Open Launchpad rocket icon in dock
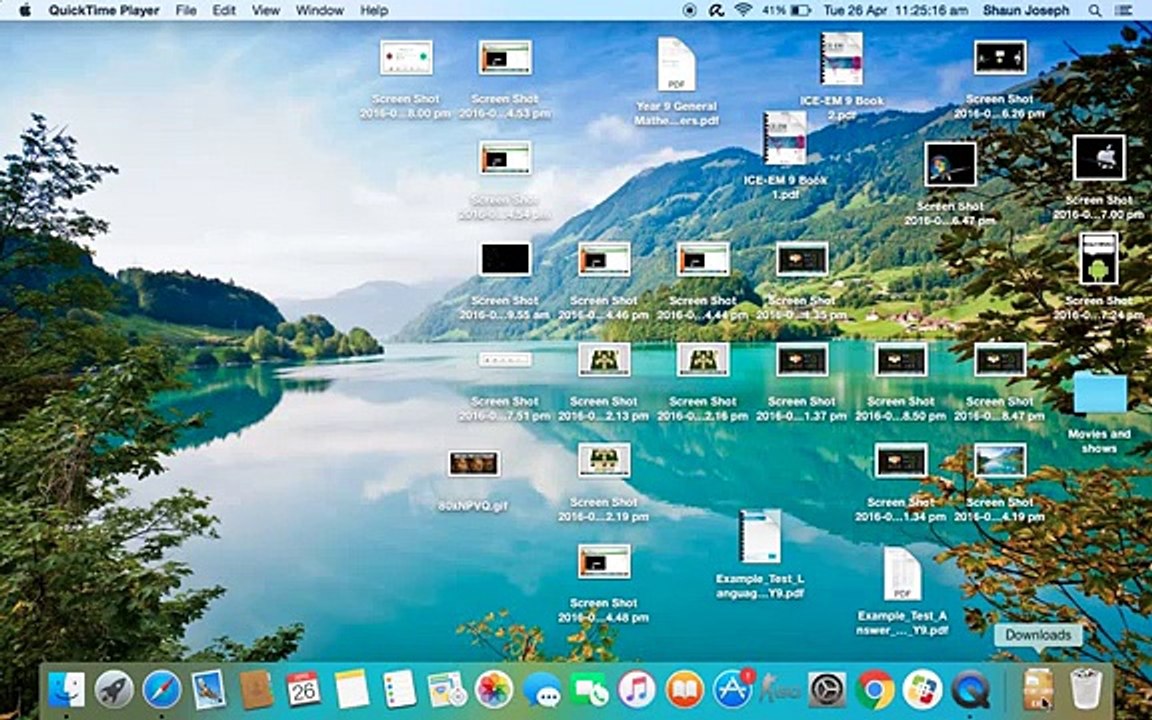 pyautogui.click(x=114, y=689)
